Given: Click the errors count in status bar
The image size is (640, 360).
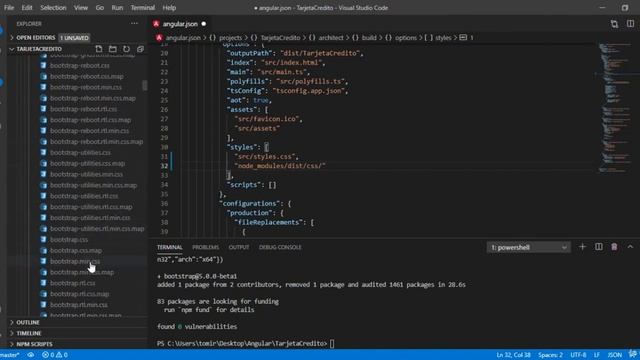Looking at the screenshot, I should click(x=48, y=355).
